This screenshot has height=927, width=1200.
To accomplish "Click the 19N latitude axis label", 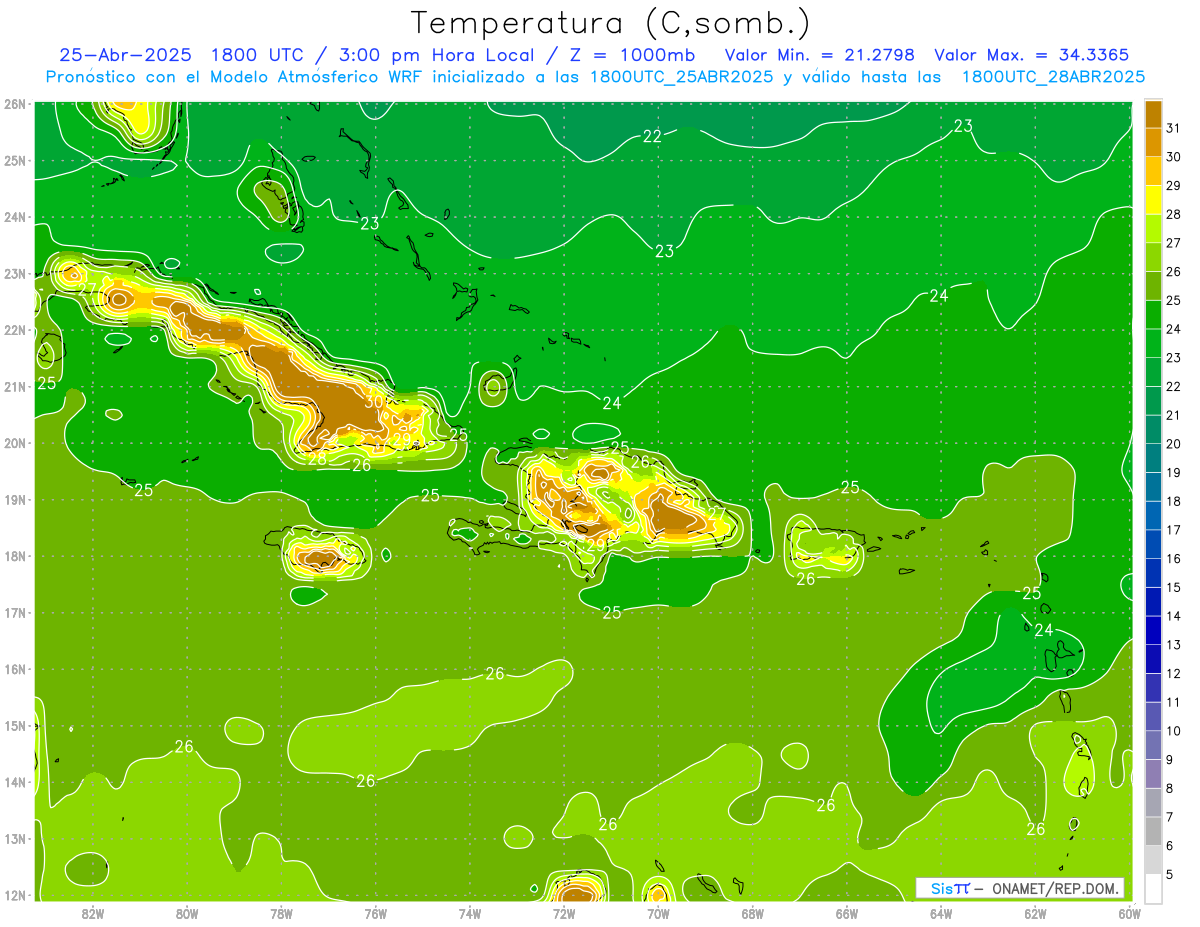I will 15,499.
